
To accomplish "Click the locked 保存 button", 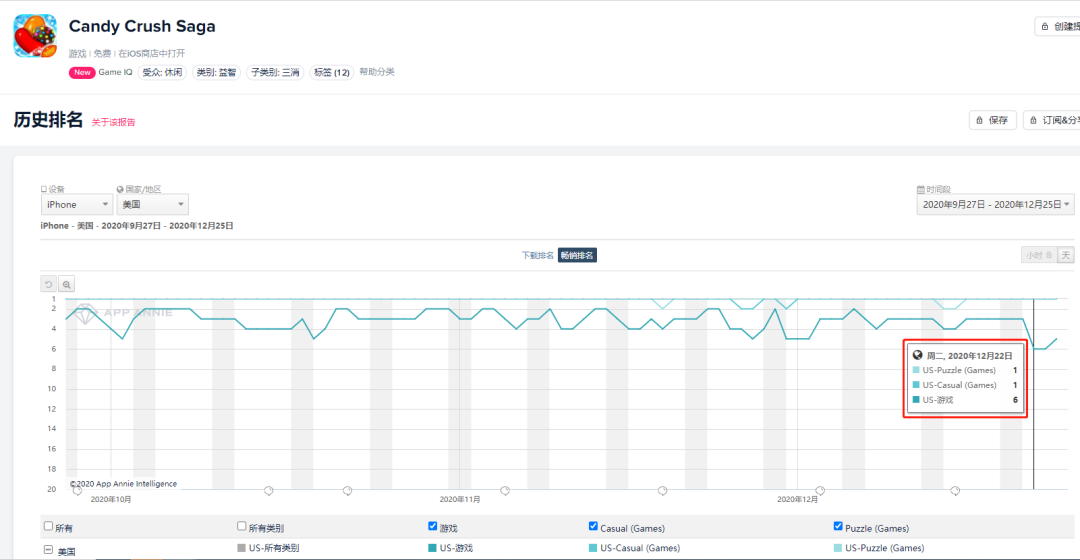I will click(993, 120).
